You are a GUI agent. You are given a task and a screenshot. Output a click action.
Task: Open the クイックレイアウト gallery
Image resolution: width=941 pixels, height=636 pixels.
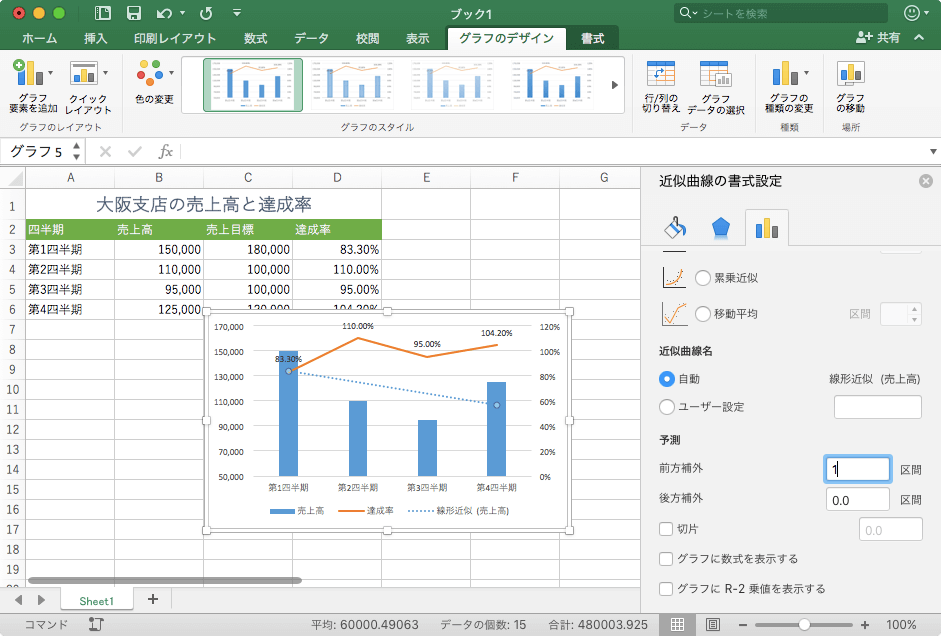(x=88, y=86)
